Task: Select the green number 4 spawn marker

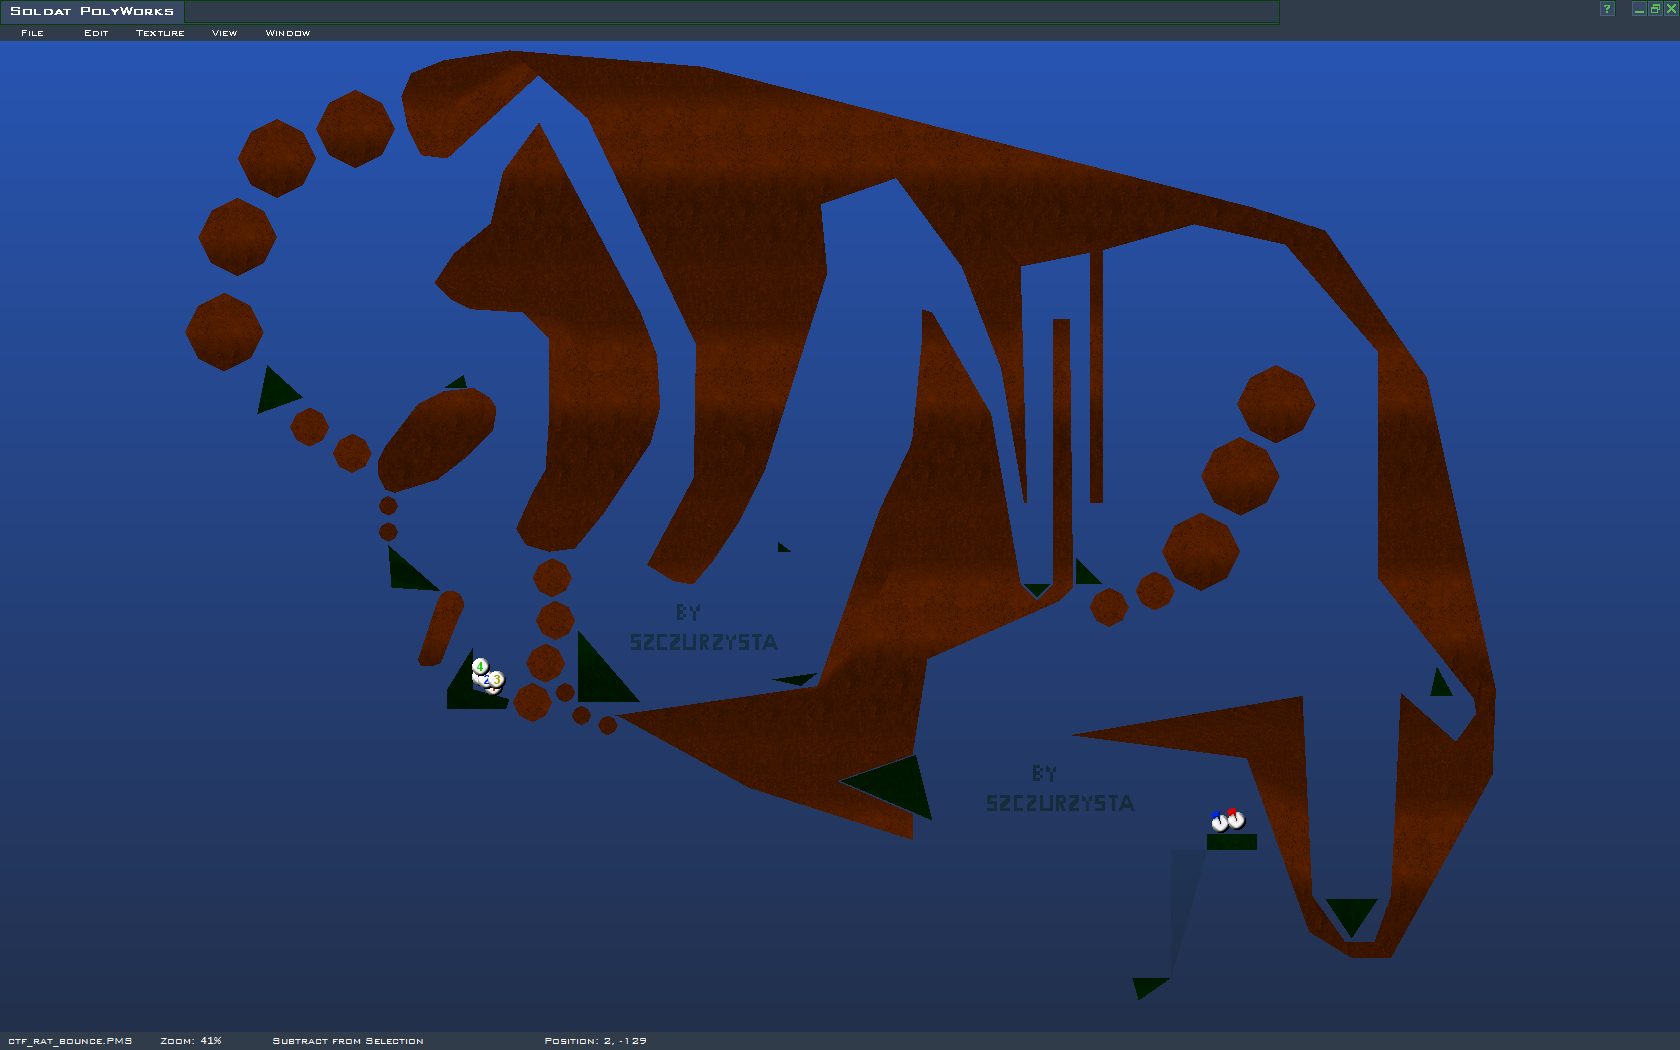Action: pos(480,666)
